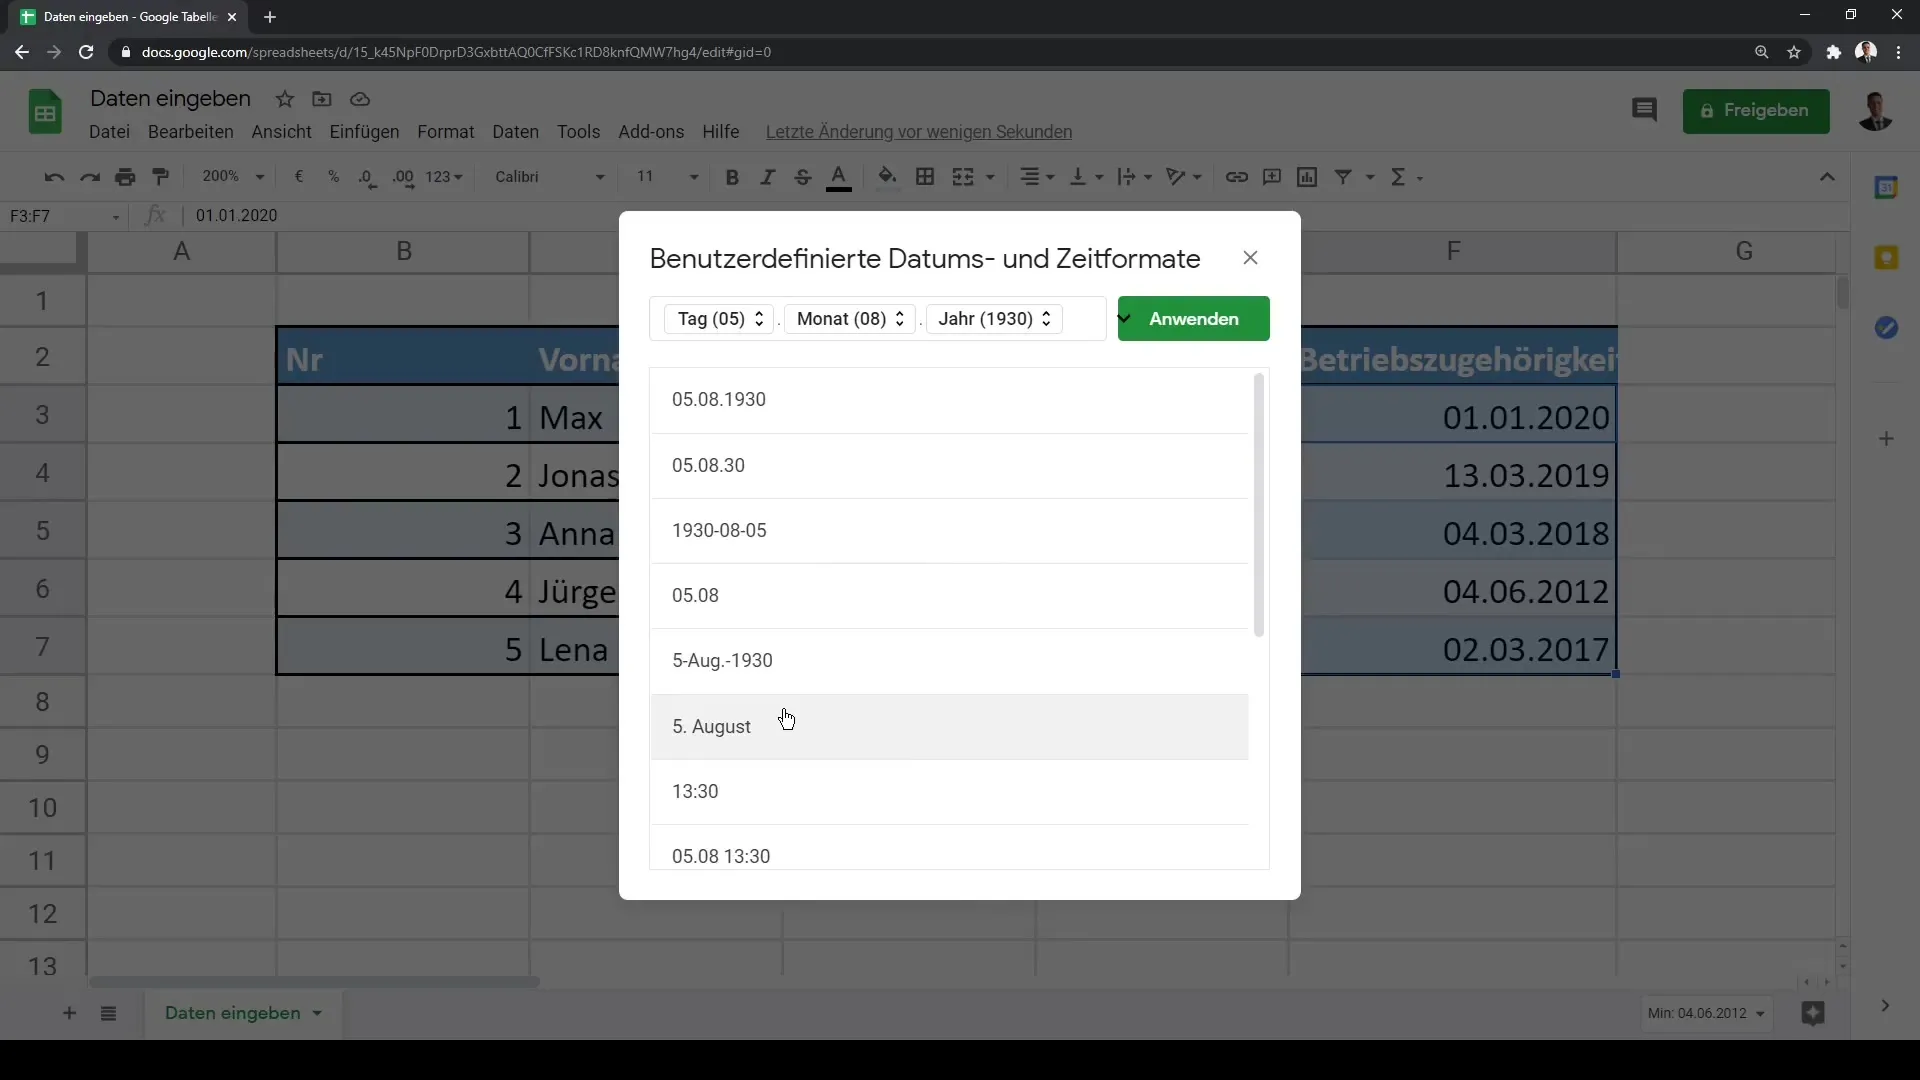
Task: Open the Bearbeiten menu
Action: click(190, 132)
